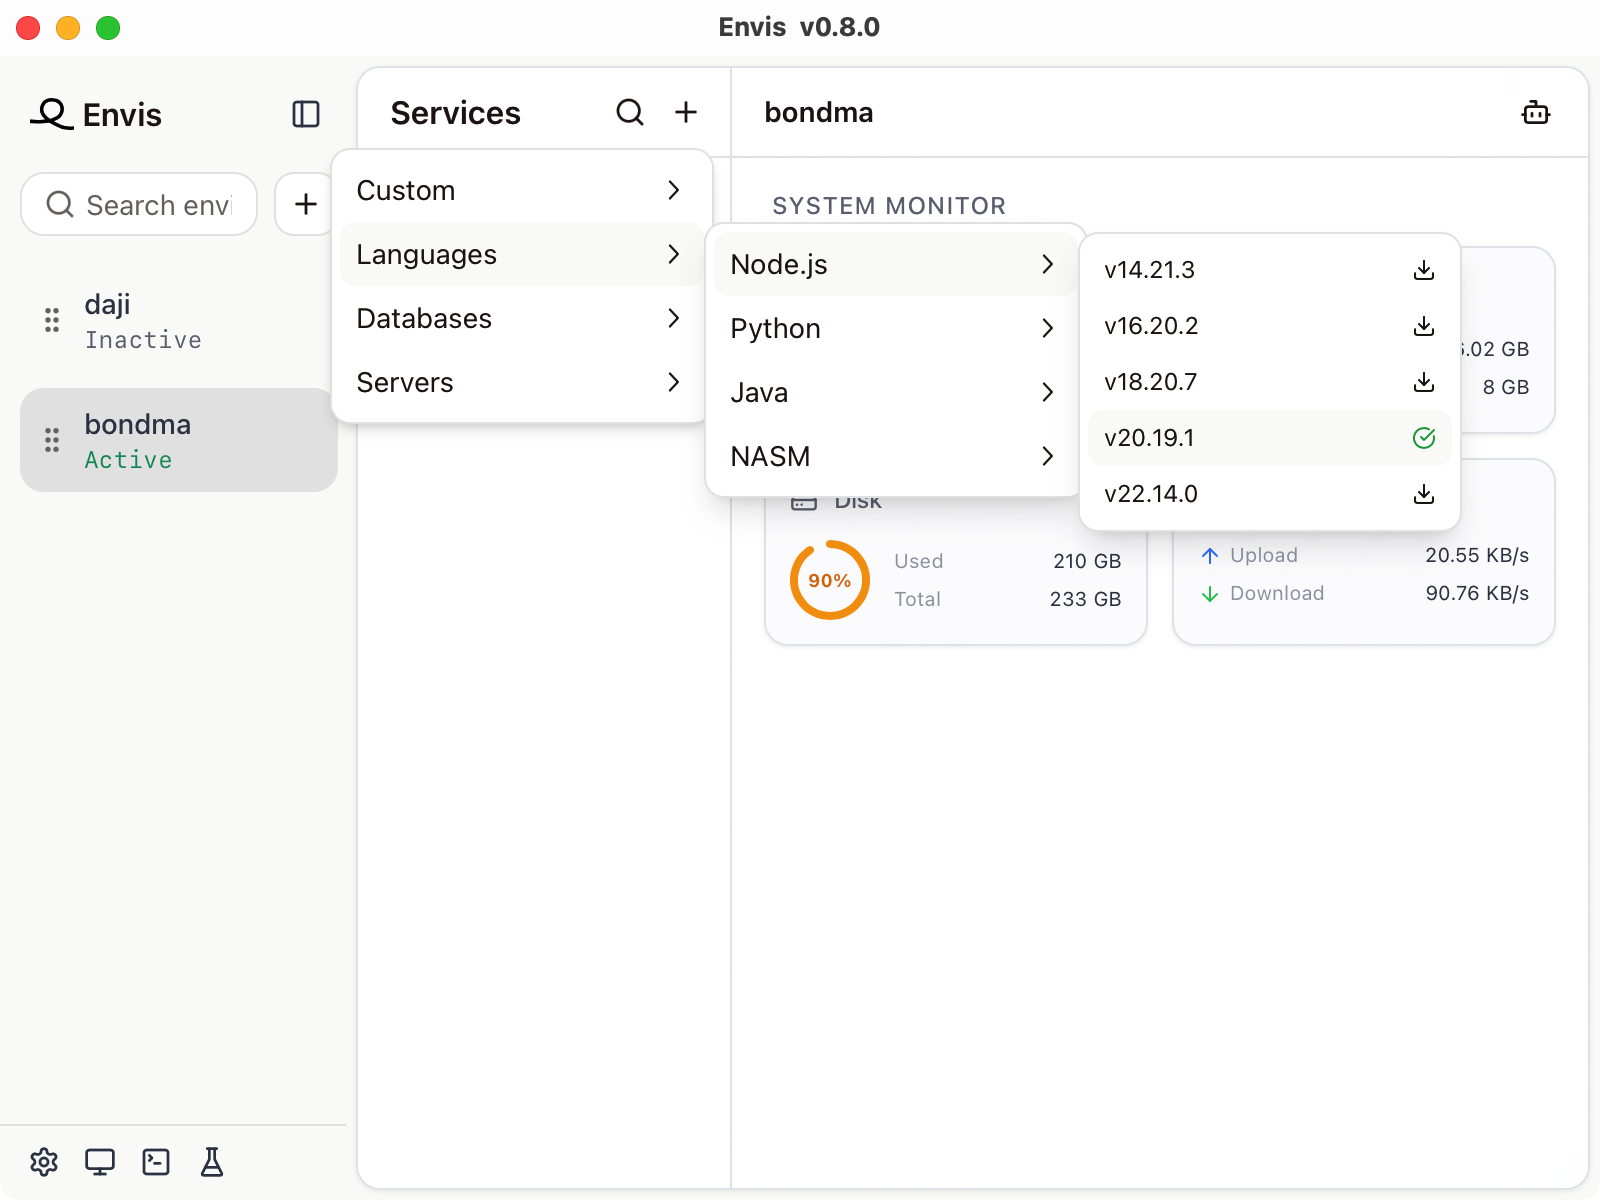Image resolution: width=1600 pixels, height=1200 pixels.
Task: Select Java in languages submenu
Action: coord(894,392)
